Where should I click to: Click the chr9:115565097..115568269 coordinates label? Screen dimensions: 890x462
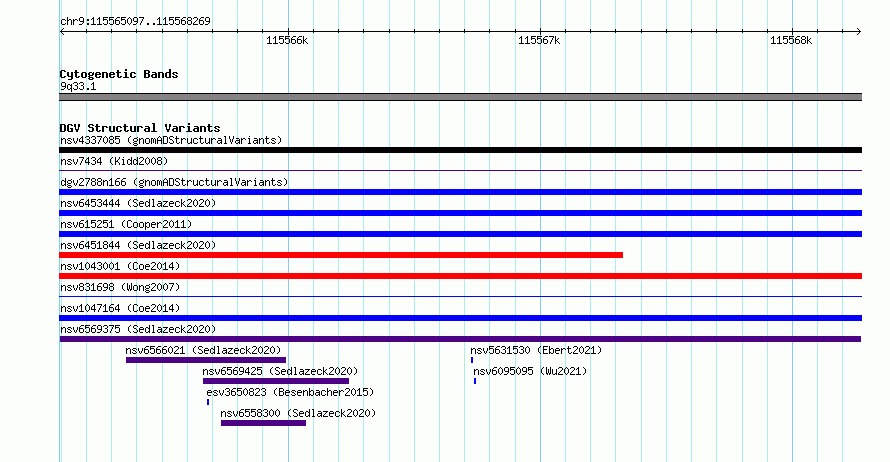[x=135, y=21]
